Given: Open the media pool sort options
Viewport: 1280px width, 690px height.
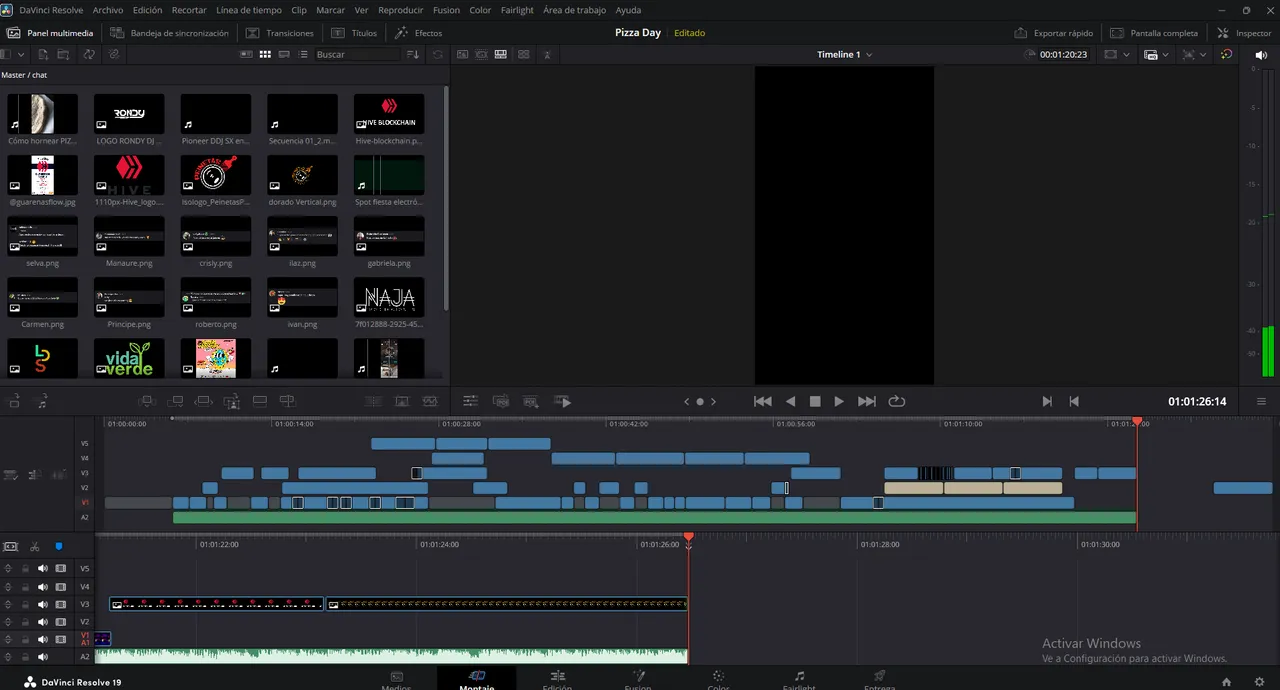Looking at the screenshot, I should pyautogui.click(x=413, y=54).
